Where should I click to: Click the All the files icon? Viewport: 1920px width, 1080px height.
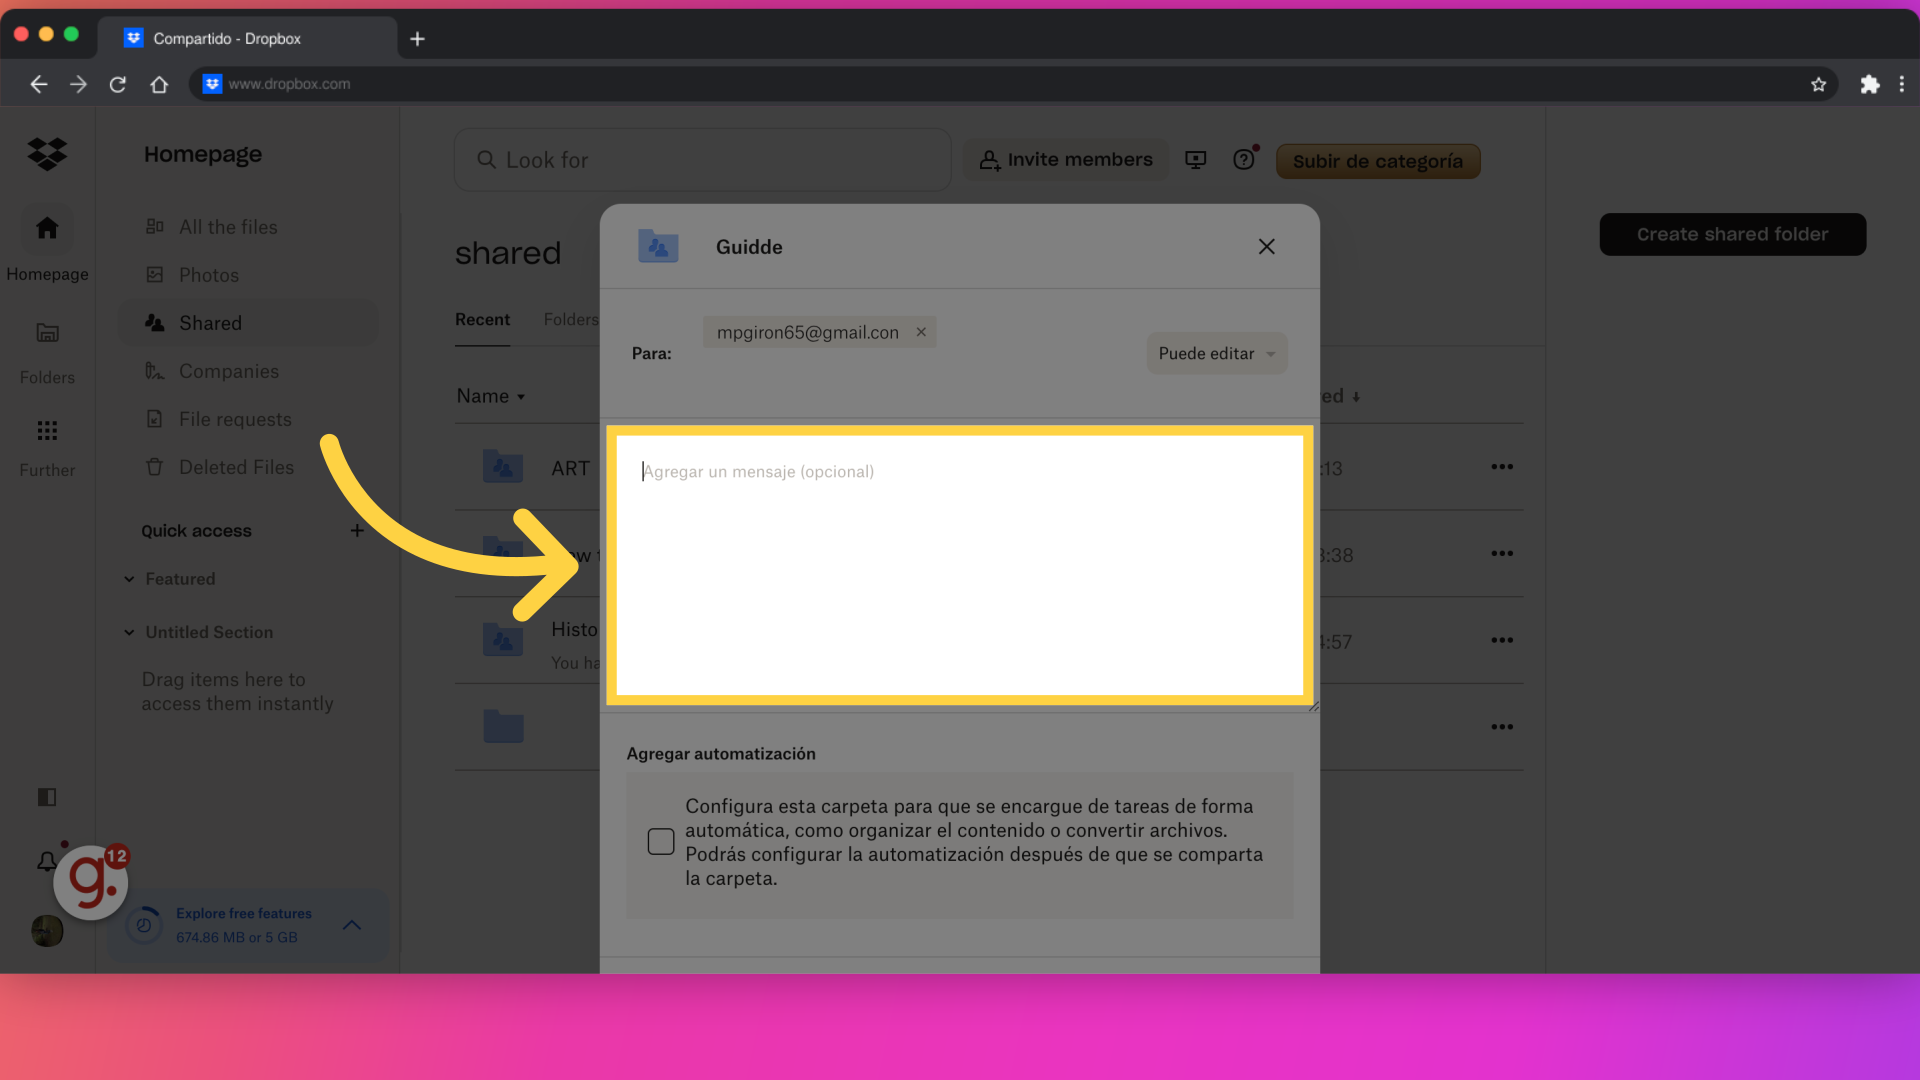tap(154, 224)
